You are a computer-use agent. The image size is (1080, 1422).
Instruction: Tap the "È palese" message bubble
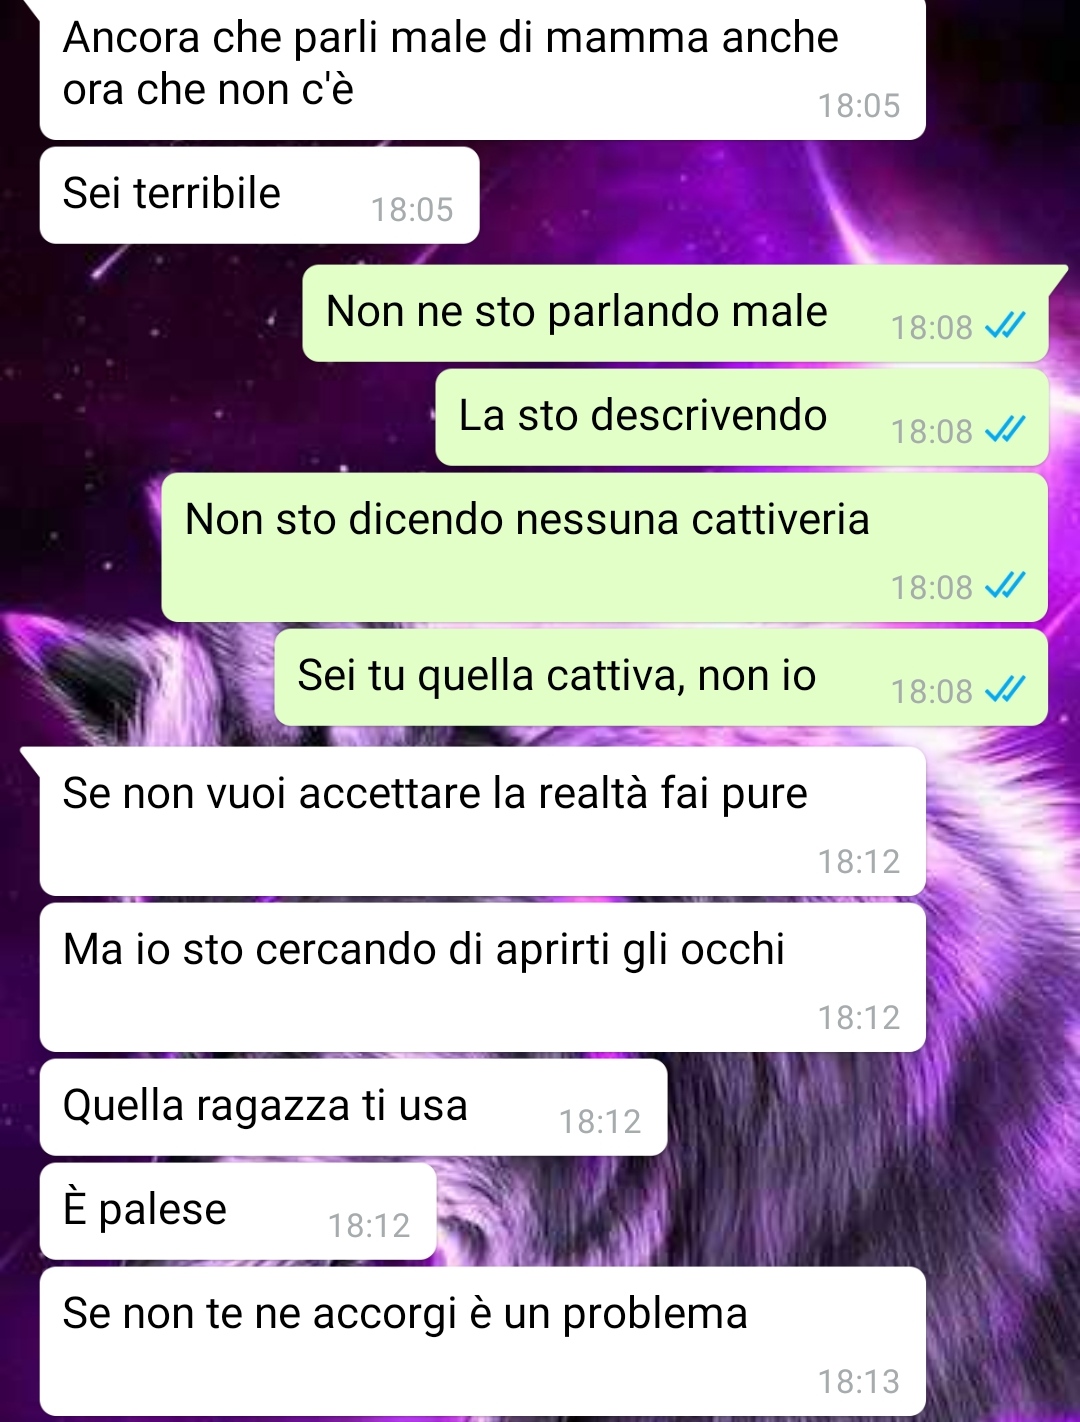coord(238,1211)
